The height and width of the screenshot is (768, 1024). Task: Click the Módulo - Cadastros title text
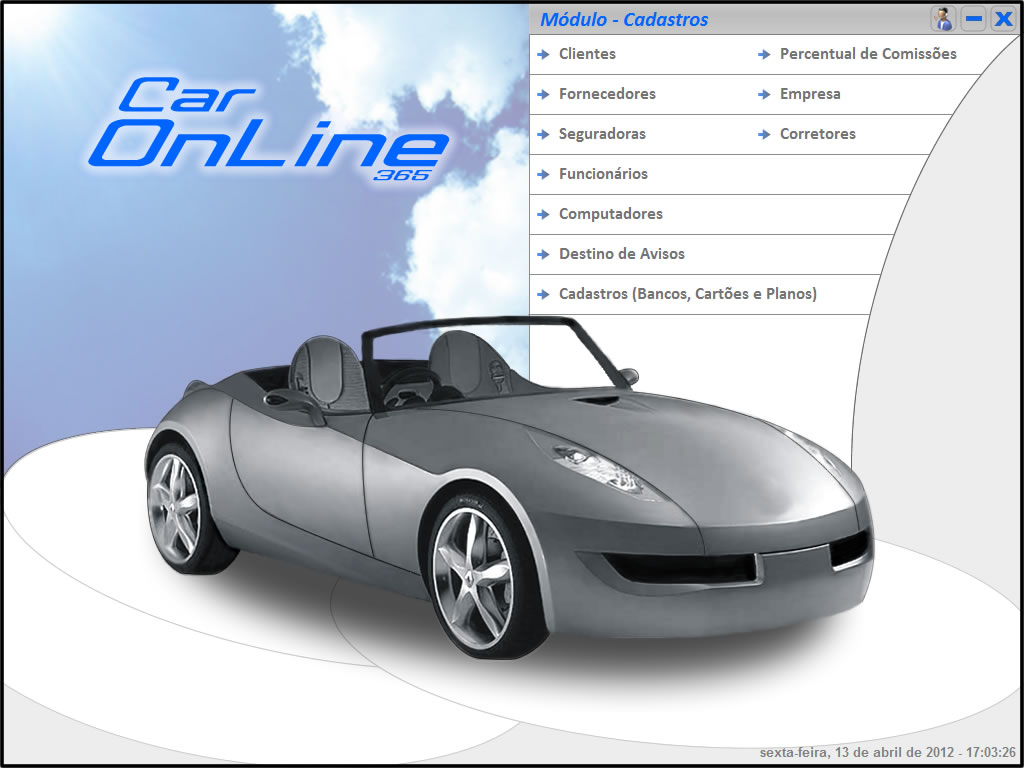pos(624,20)
